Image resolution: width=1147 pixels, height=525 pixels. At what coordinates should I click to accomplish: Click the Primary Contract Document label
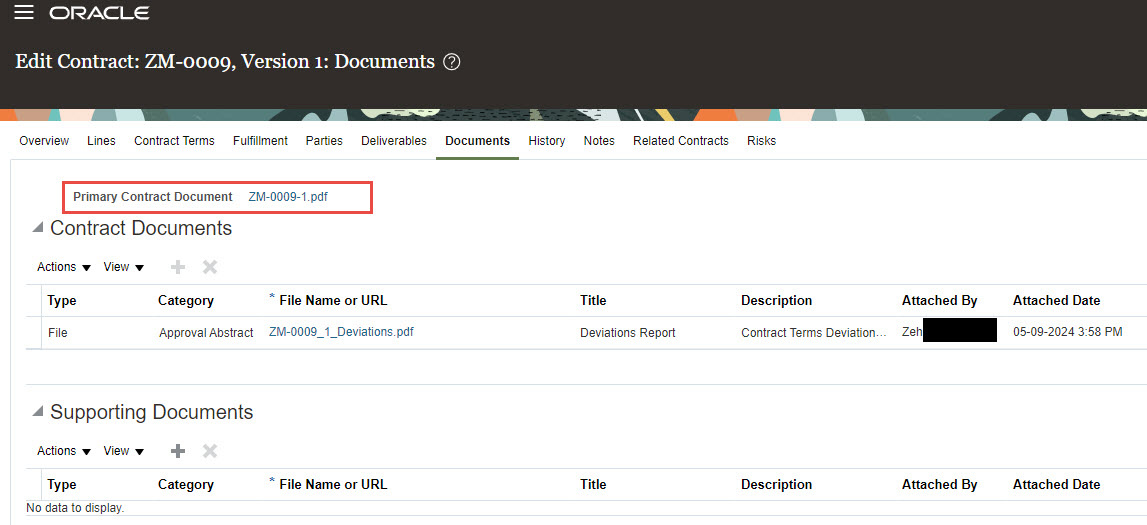pos(153,197)
